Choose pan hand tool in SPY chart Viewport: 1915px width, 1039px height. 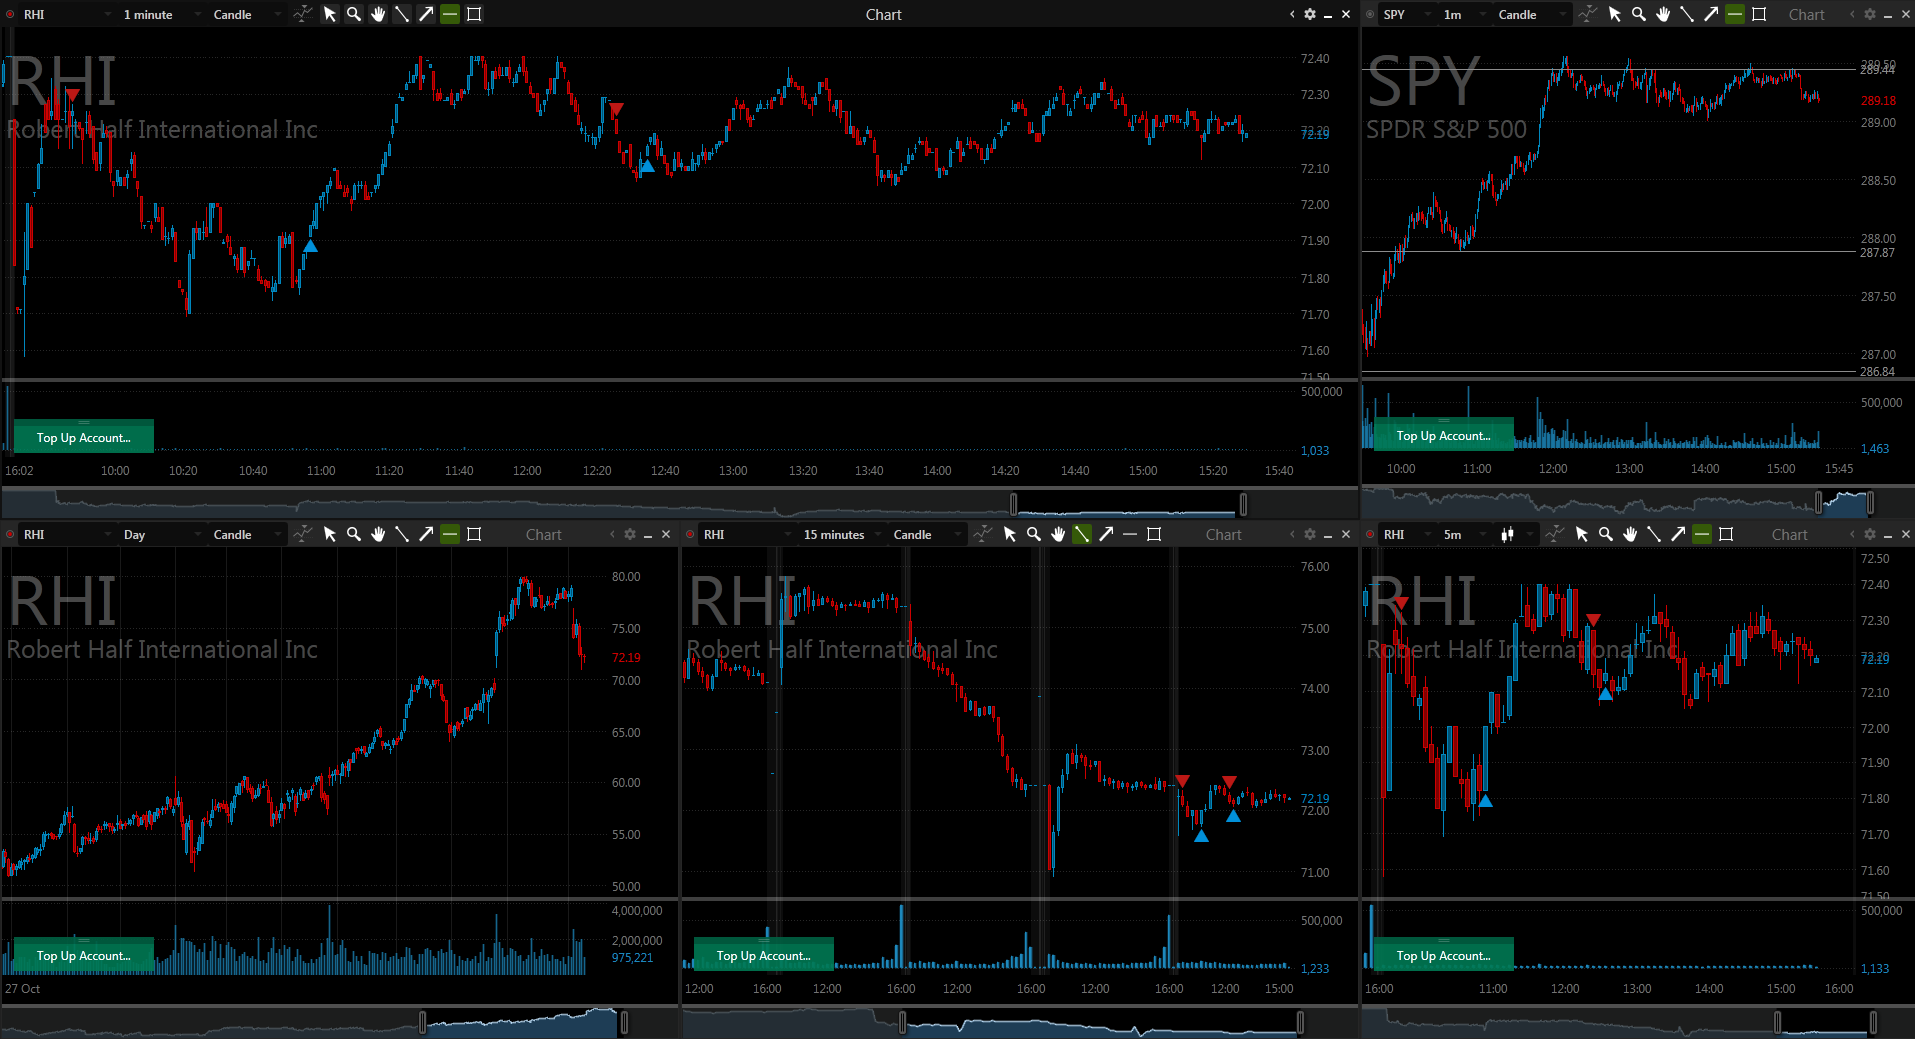(1663, 14)
